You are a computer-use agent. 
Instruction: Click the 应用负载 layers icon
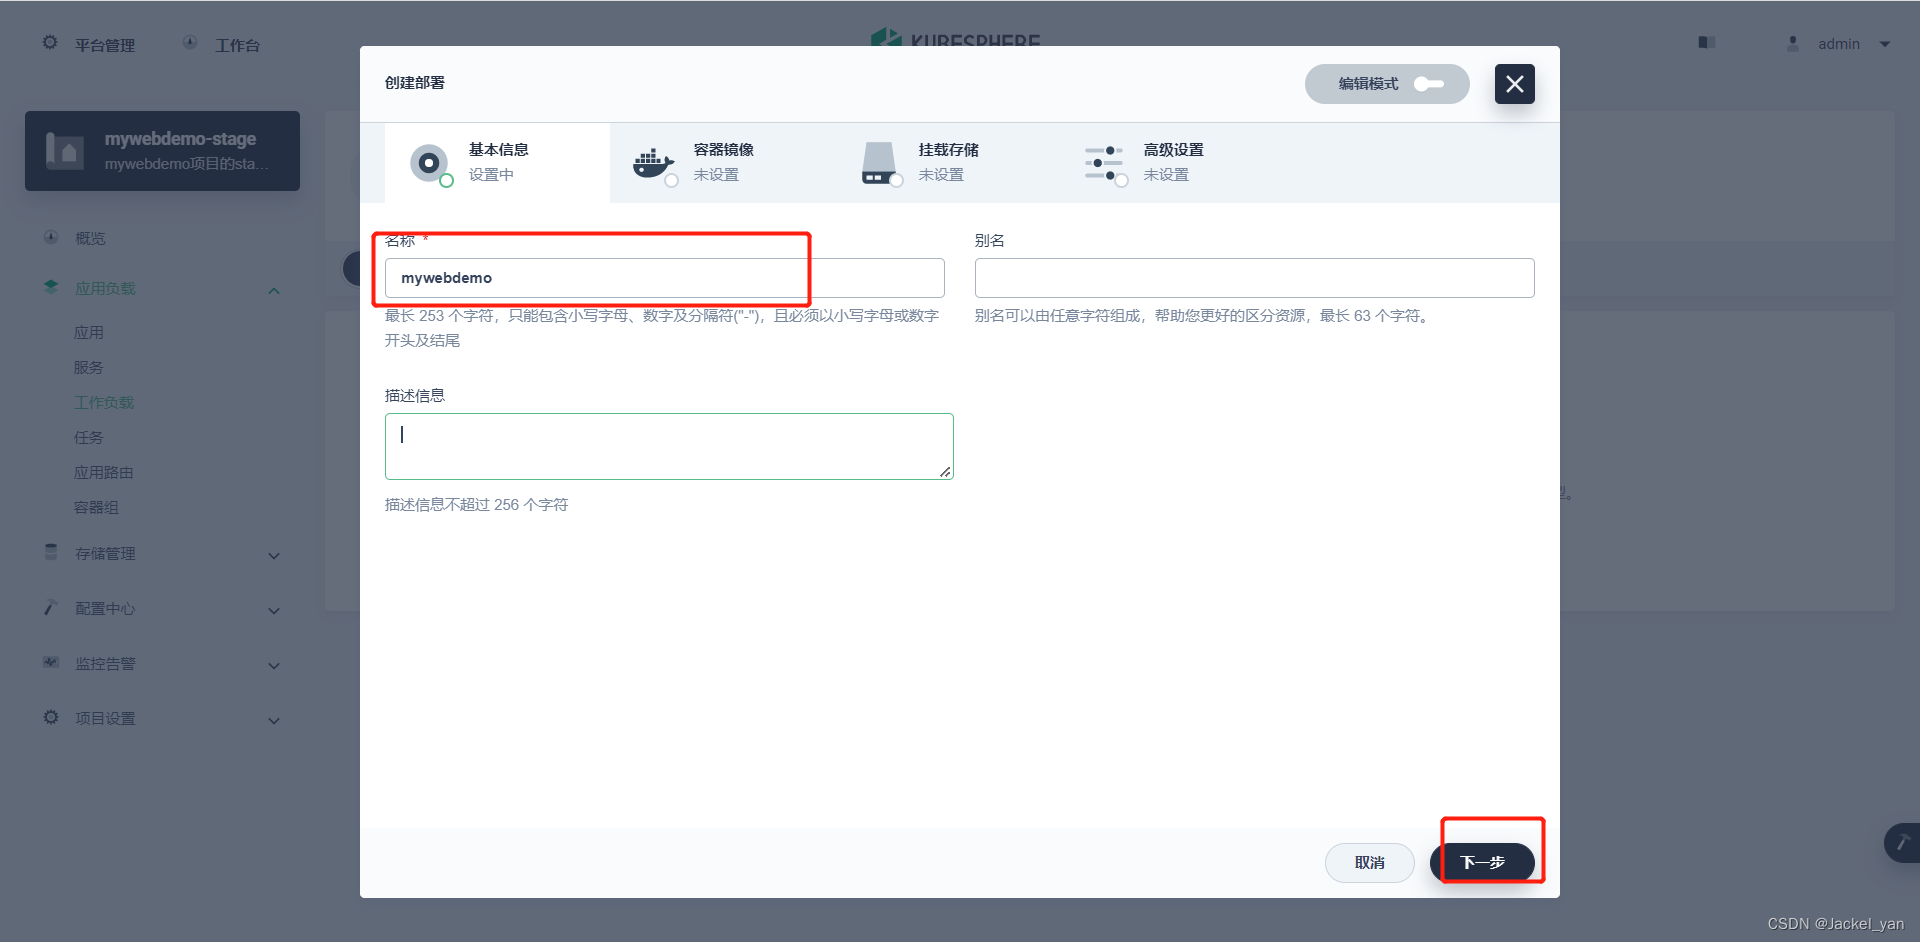[51, 287]
